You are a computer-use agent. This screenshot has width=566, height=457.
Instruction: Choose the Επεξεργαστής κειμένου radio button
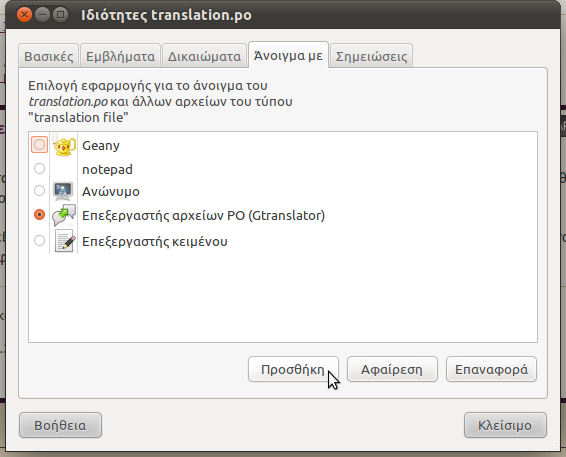(x=39, y=240)
